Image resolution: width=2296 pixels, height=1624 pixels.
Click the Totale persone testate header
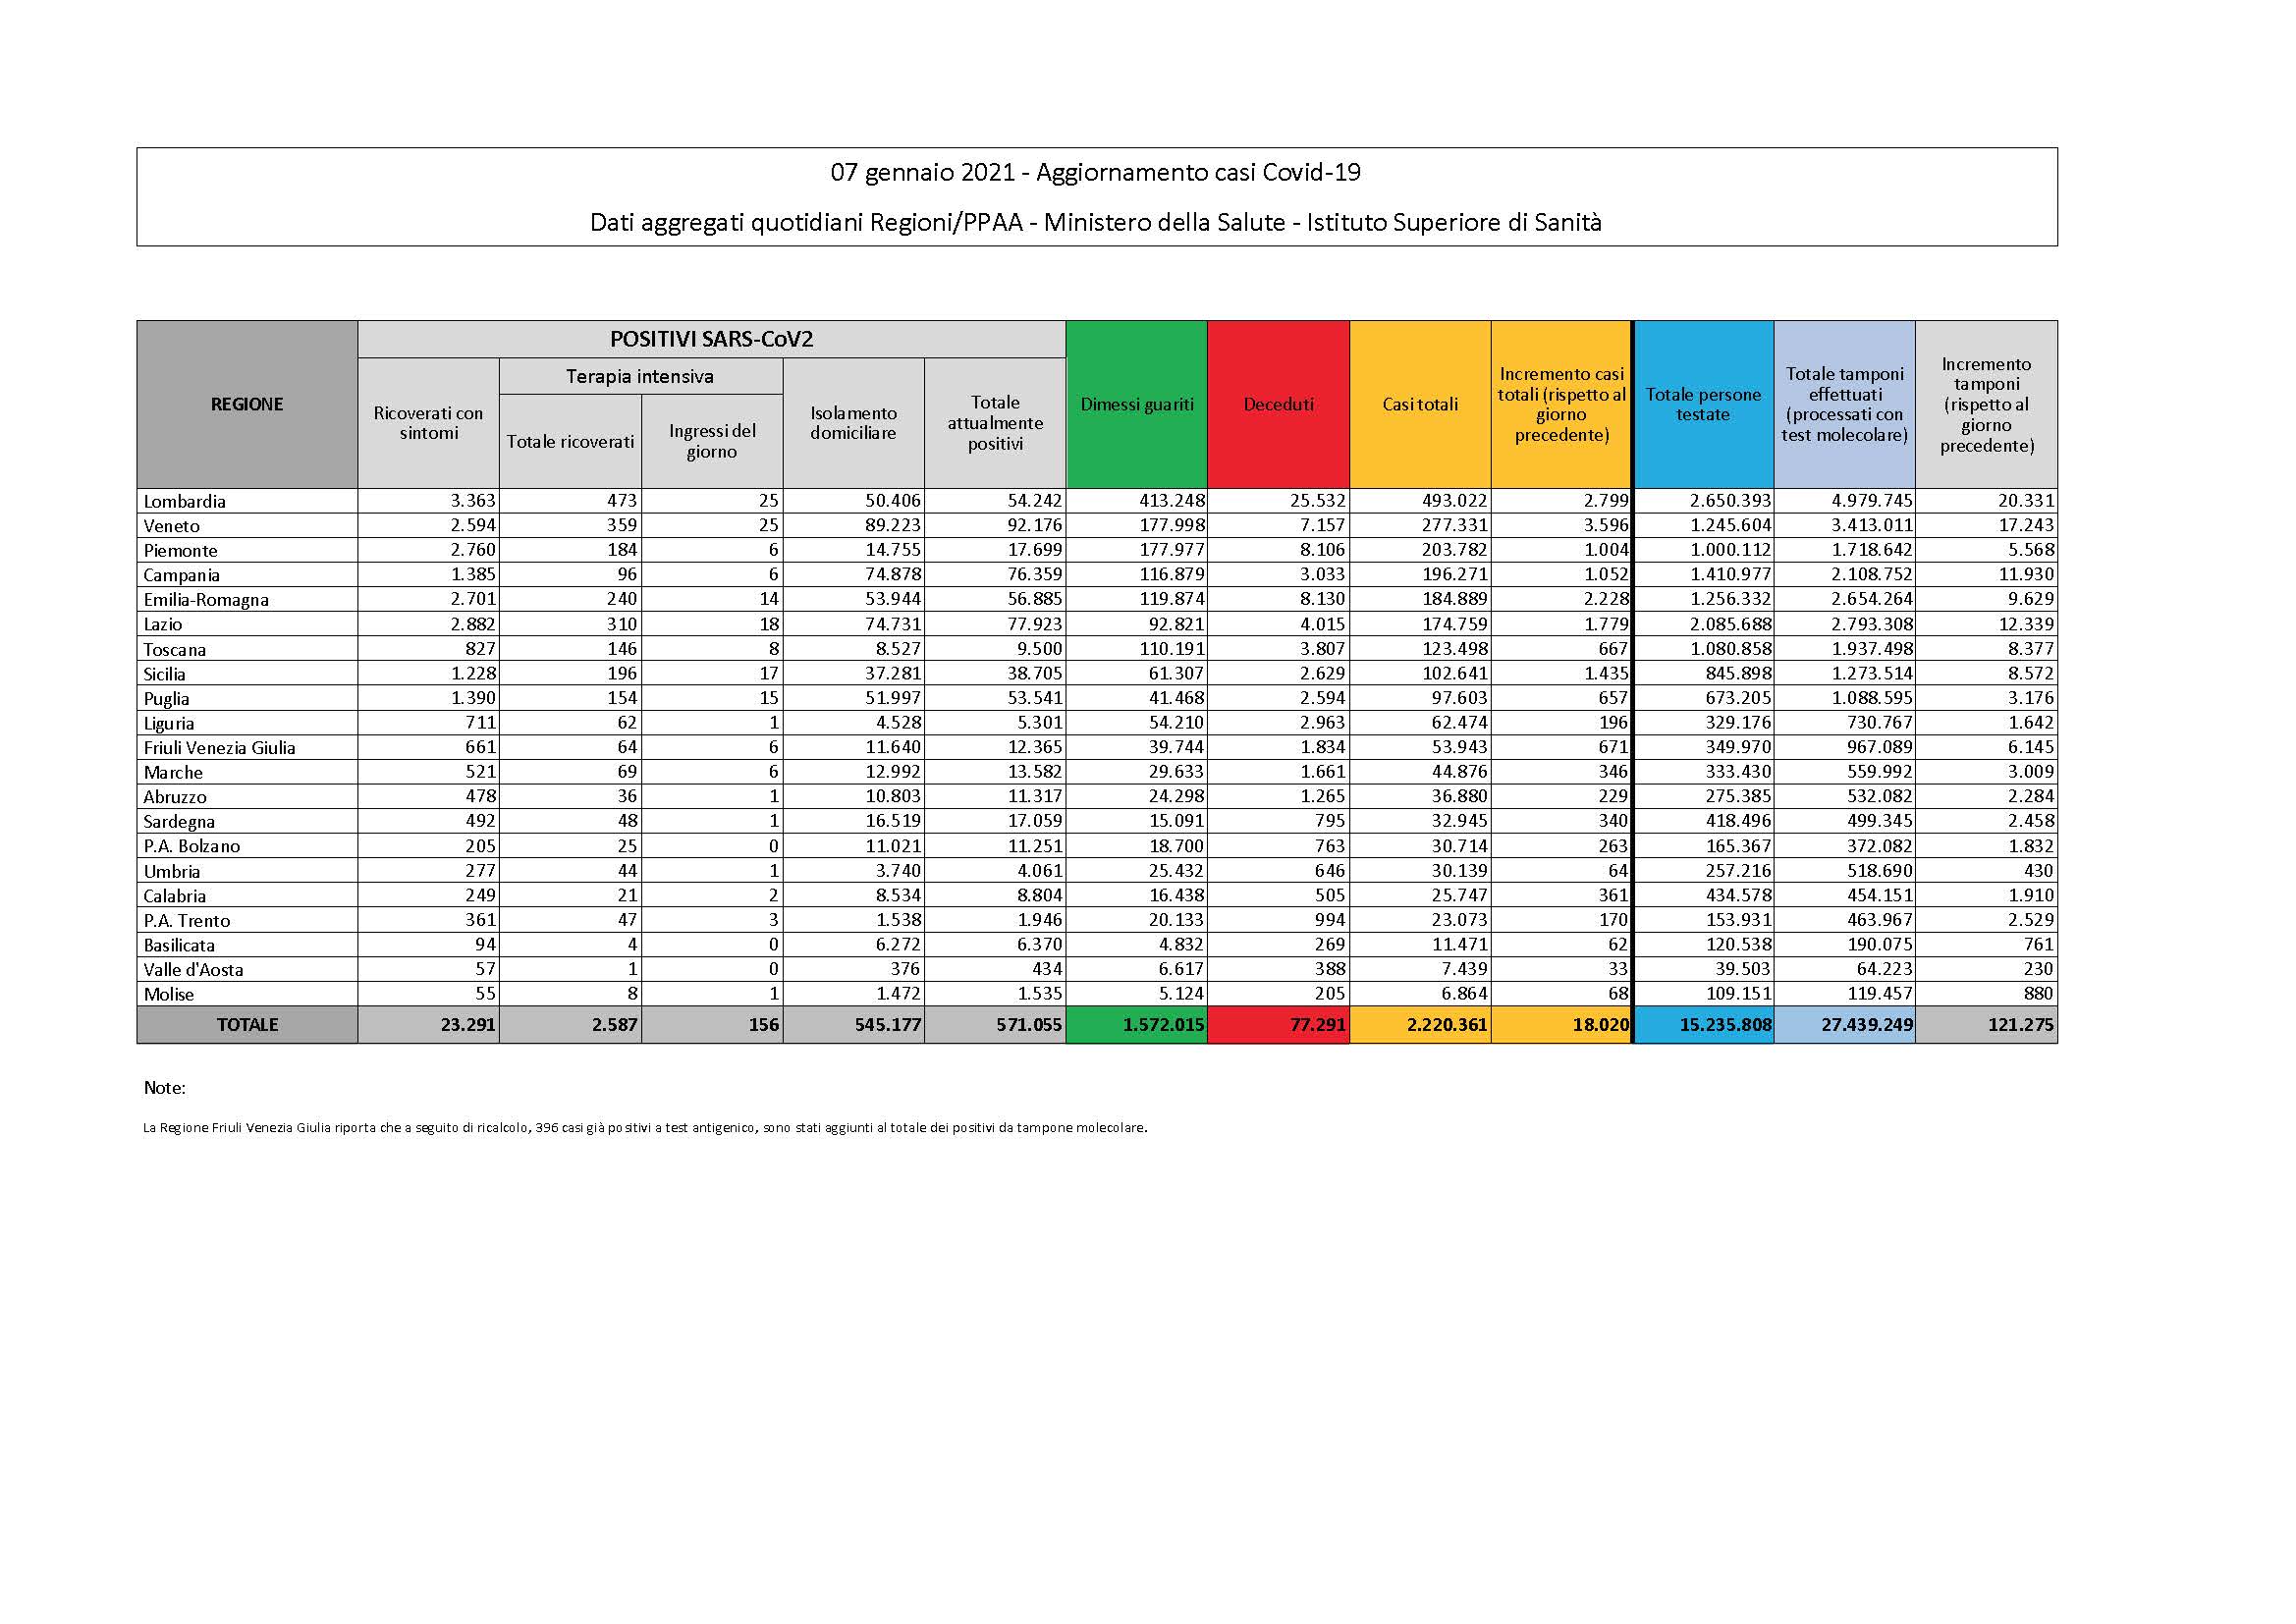click(1703, 405)
